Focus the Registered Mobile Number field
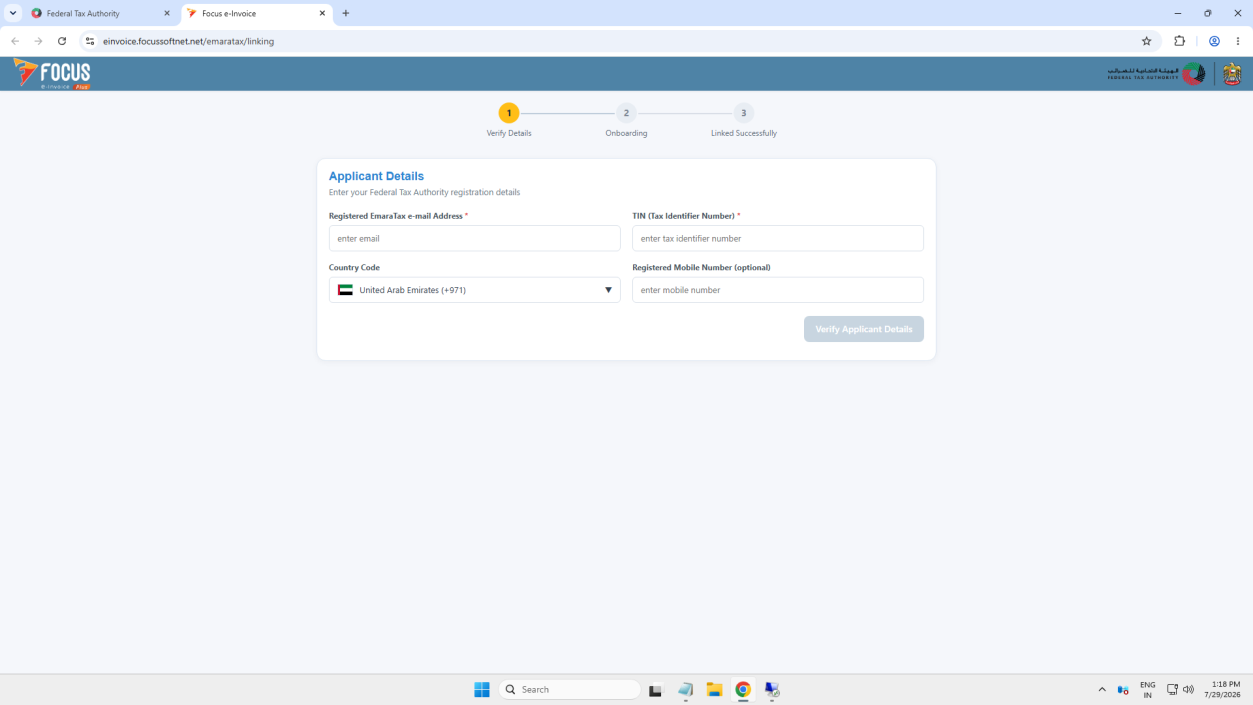The image size is (1253, 705). (x=777, y=290)
